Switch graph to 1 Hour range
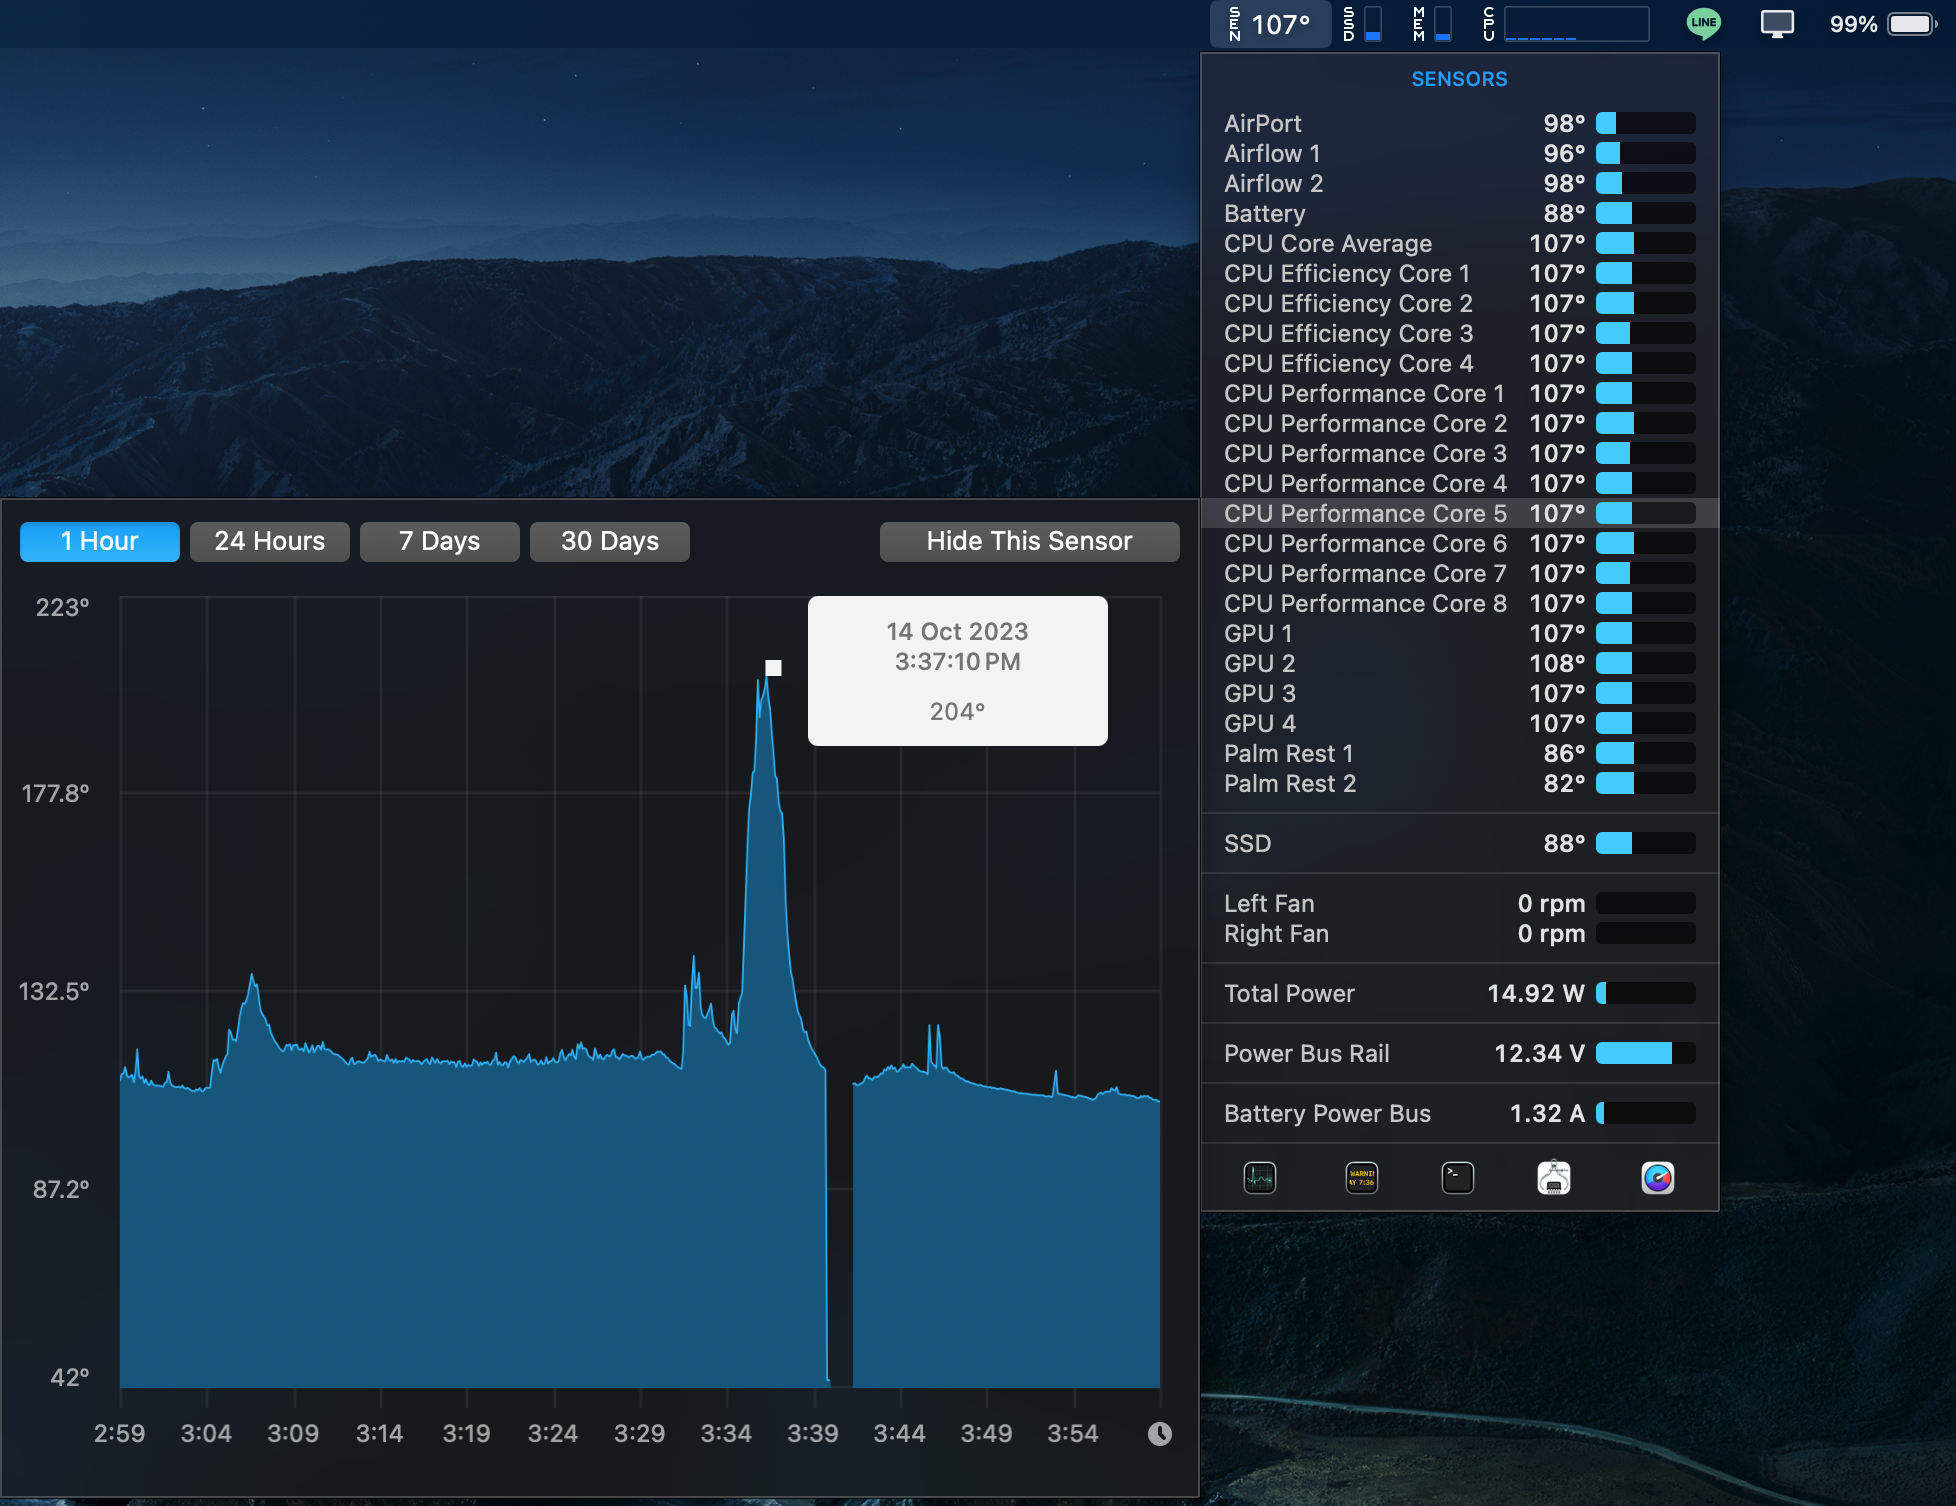Screen dimensions: 1956x1506 click(x=100, y=541)
